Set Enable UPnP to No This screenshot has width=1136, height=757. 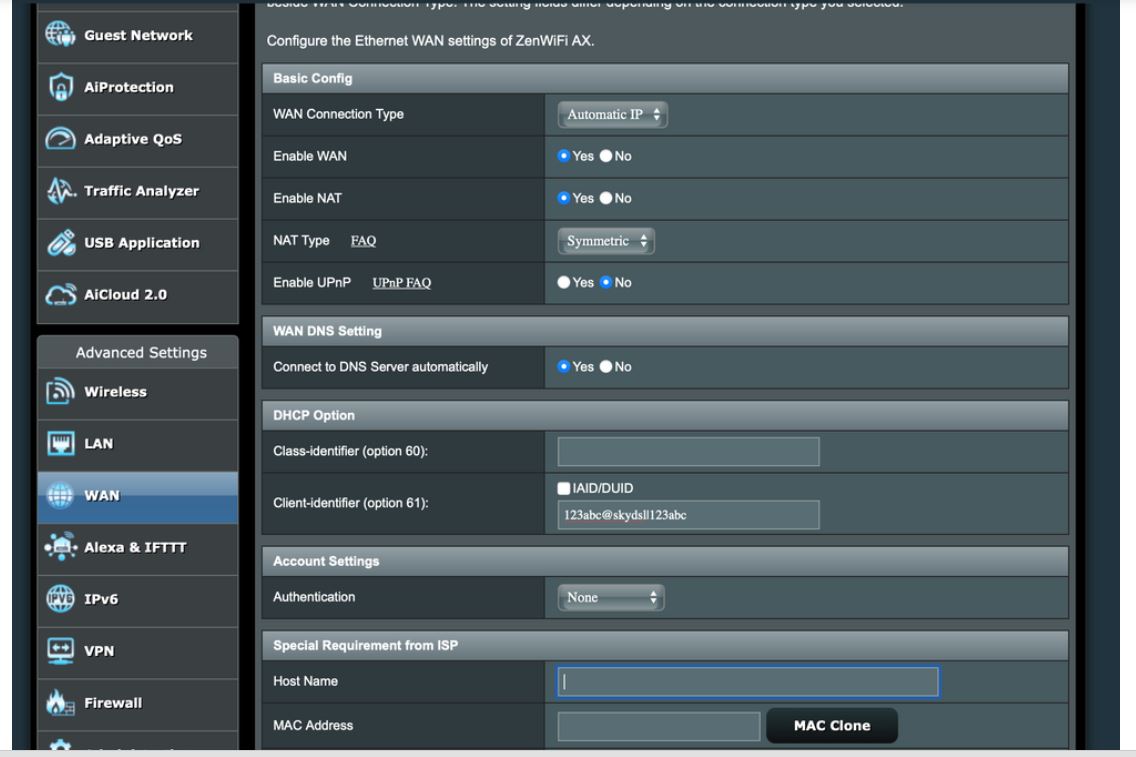606,283
